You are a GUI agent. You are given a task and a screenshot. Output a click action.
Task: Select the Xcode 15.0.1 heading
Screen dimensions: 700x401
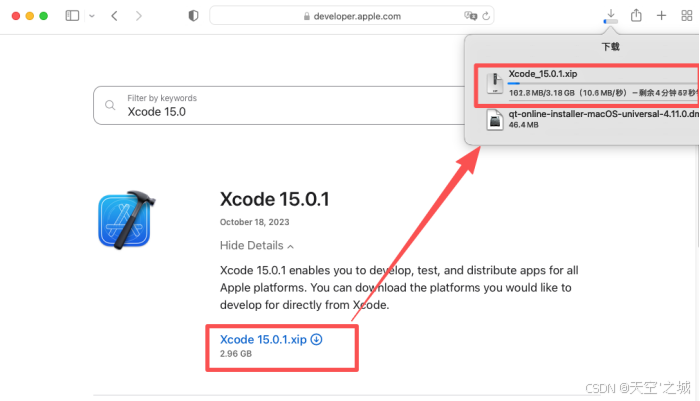pyautogui.click(x=275, y=199)
